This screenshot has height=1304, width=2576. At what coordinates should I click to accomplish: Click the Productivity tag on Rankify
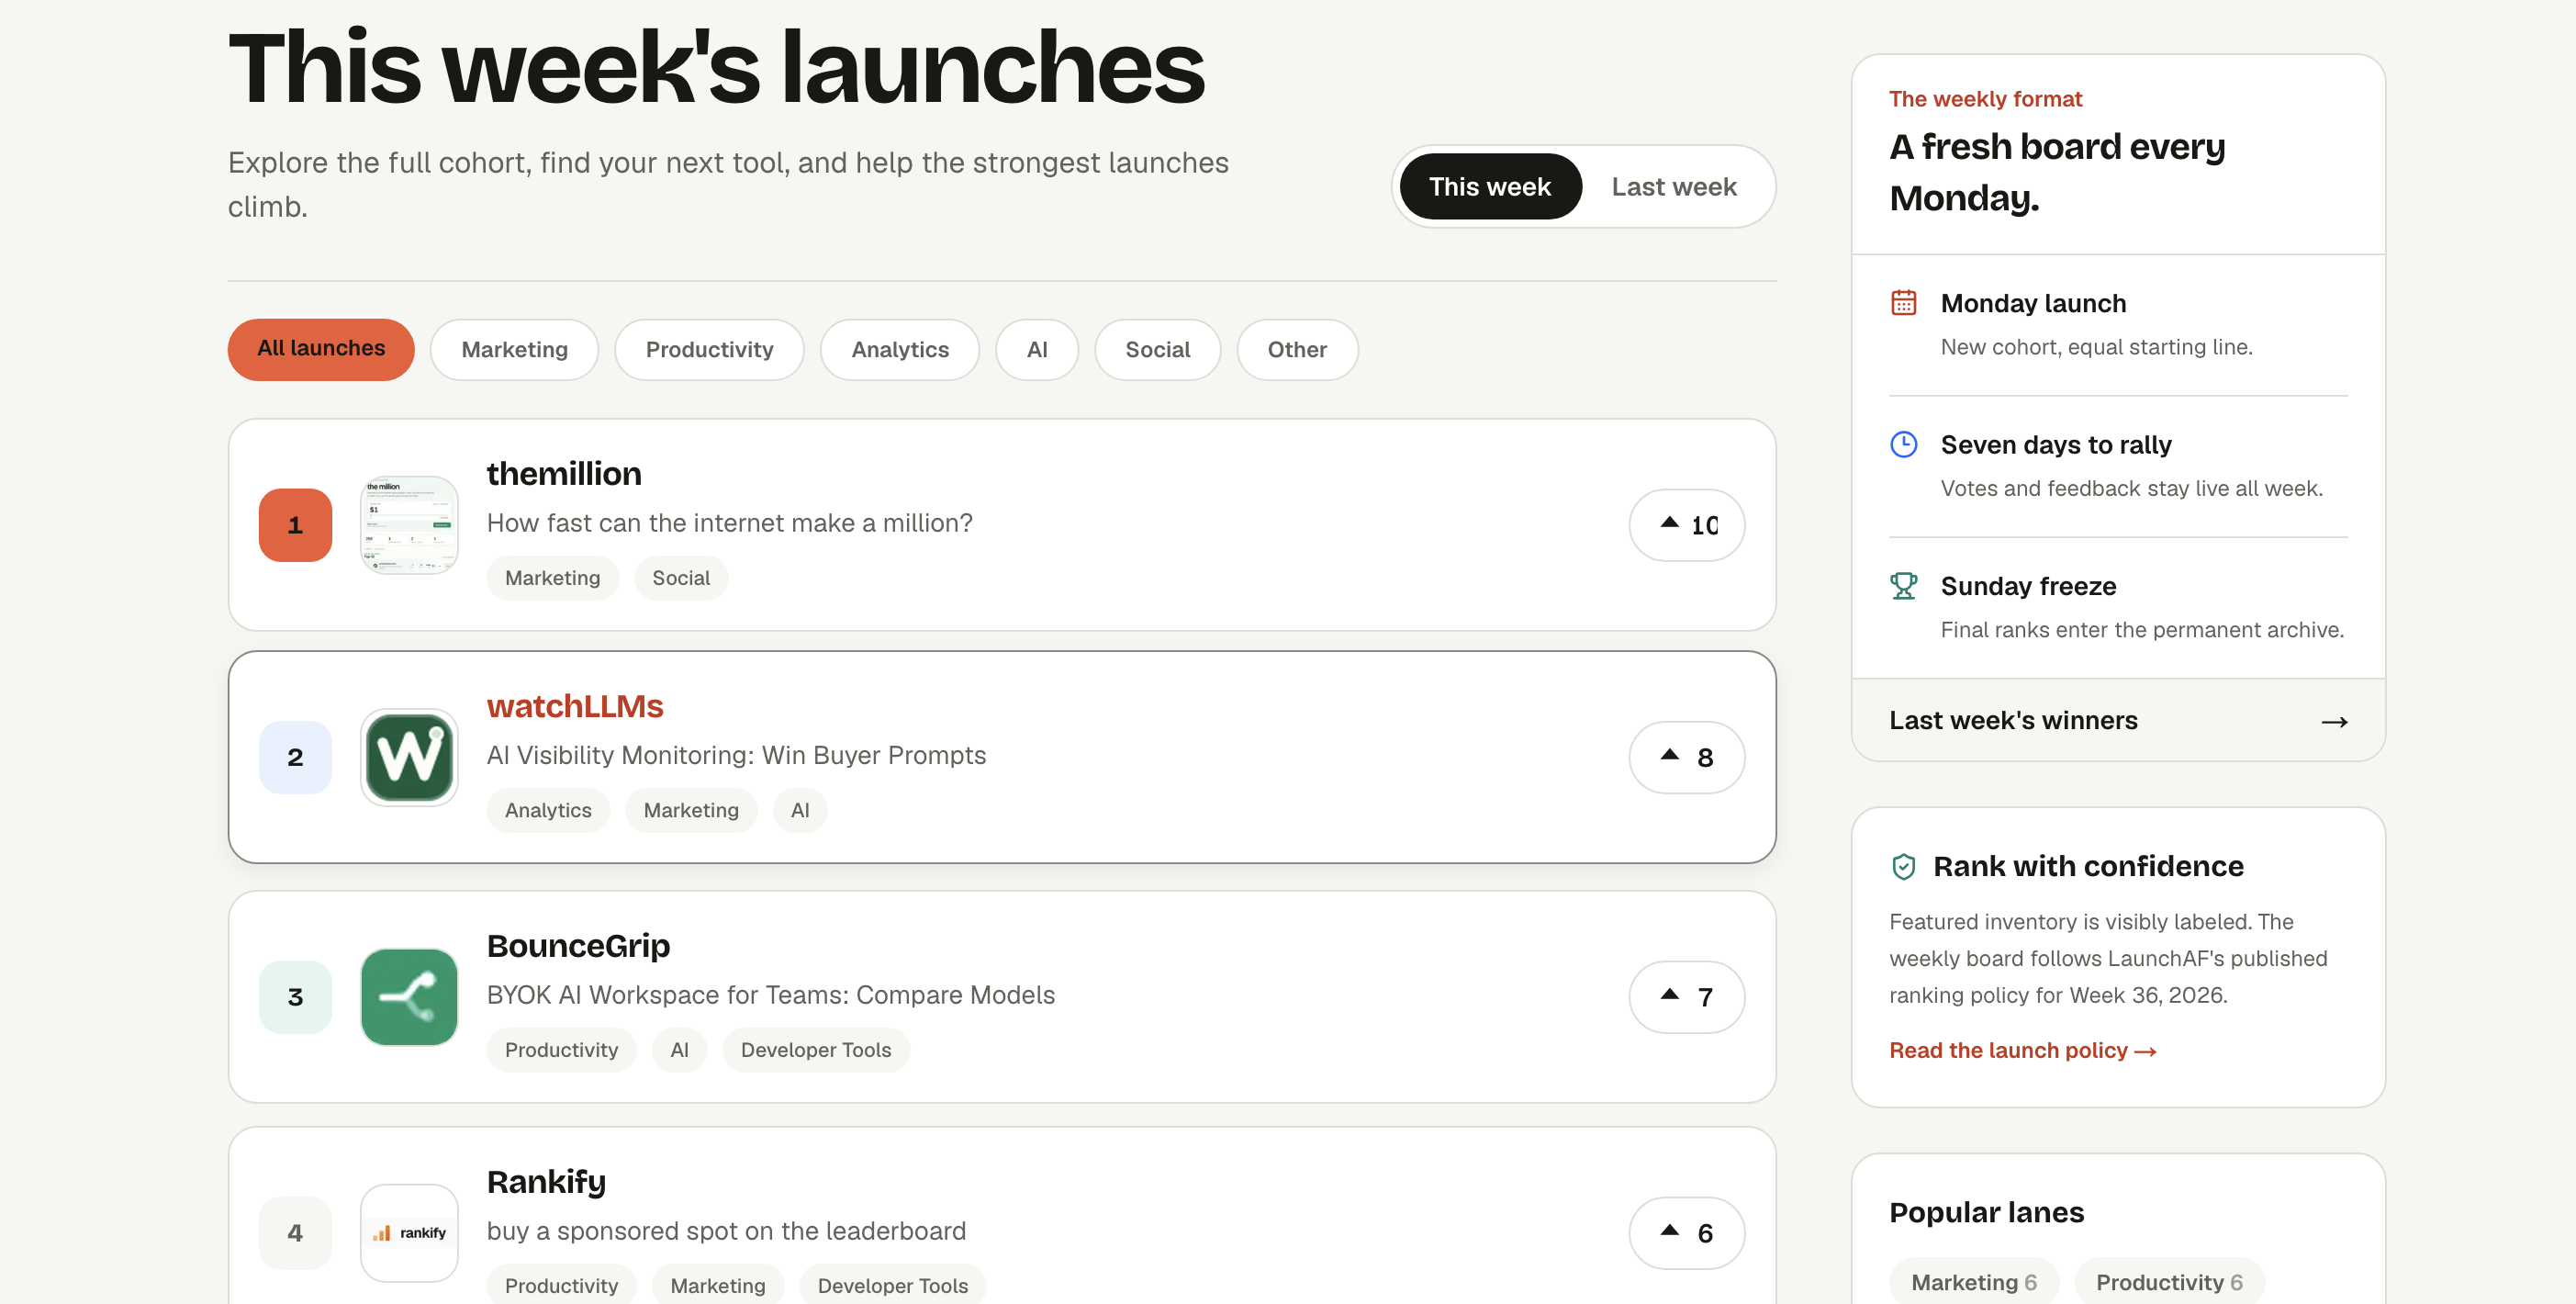[x=561, y=1286]
